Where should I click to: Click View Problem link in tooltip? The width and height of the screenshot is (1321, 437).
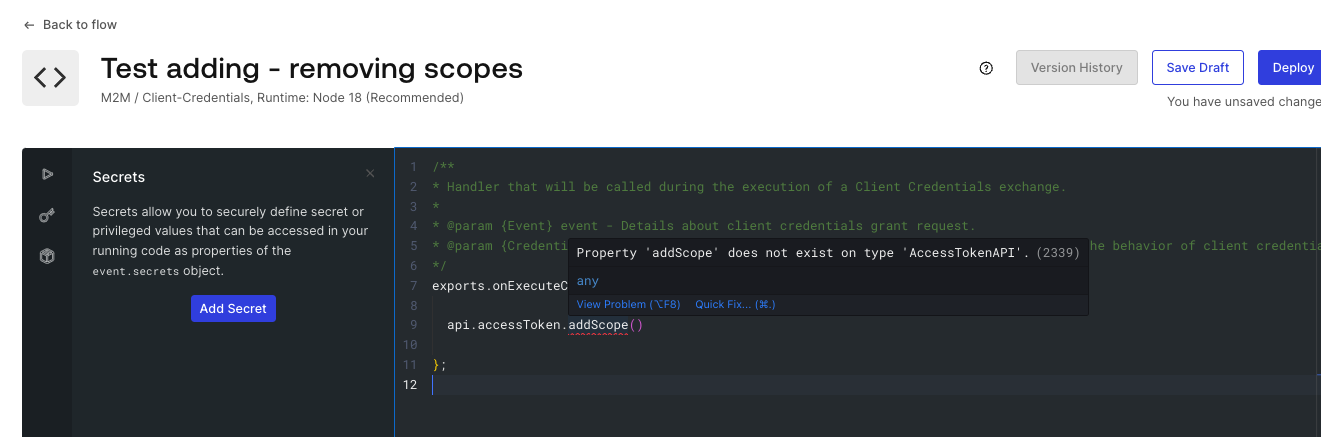pos(628,304)
